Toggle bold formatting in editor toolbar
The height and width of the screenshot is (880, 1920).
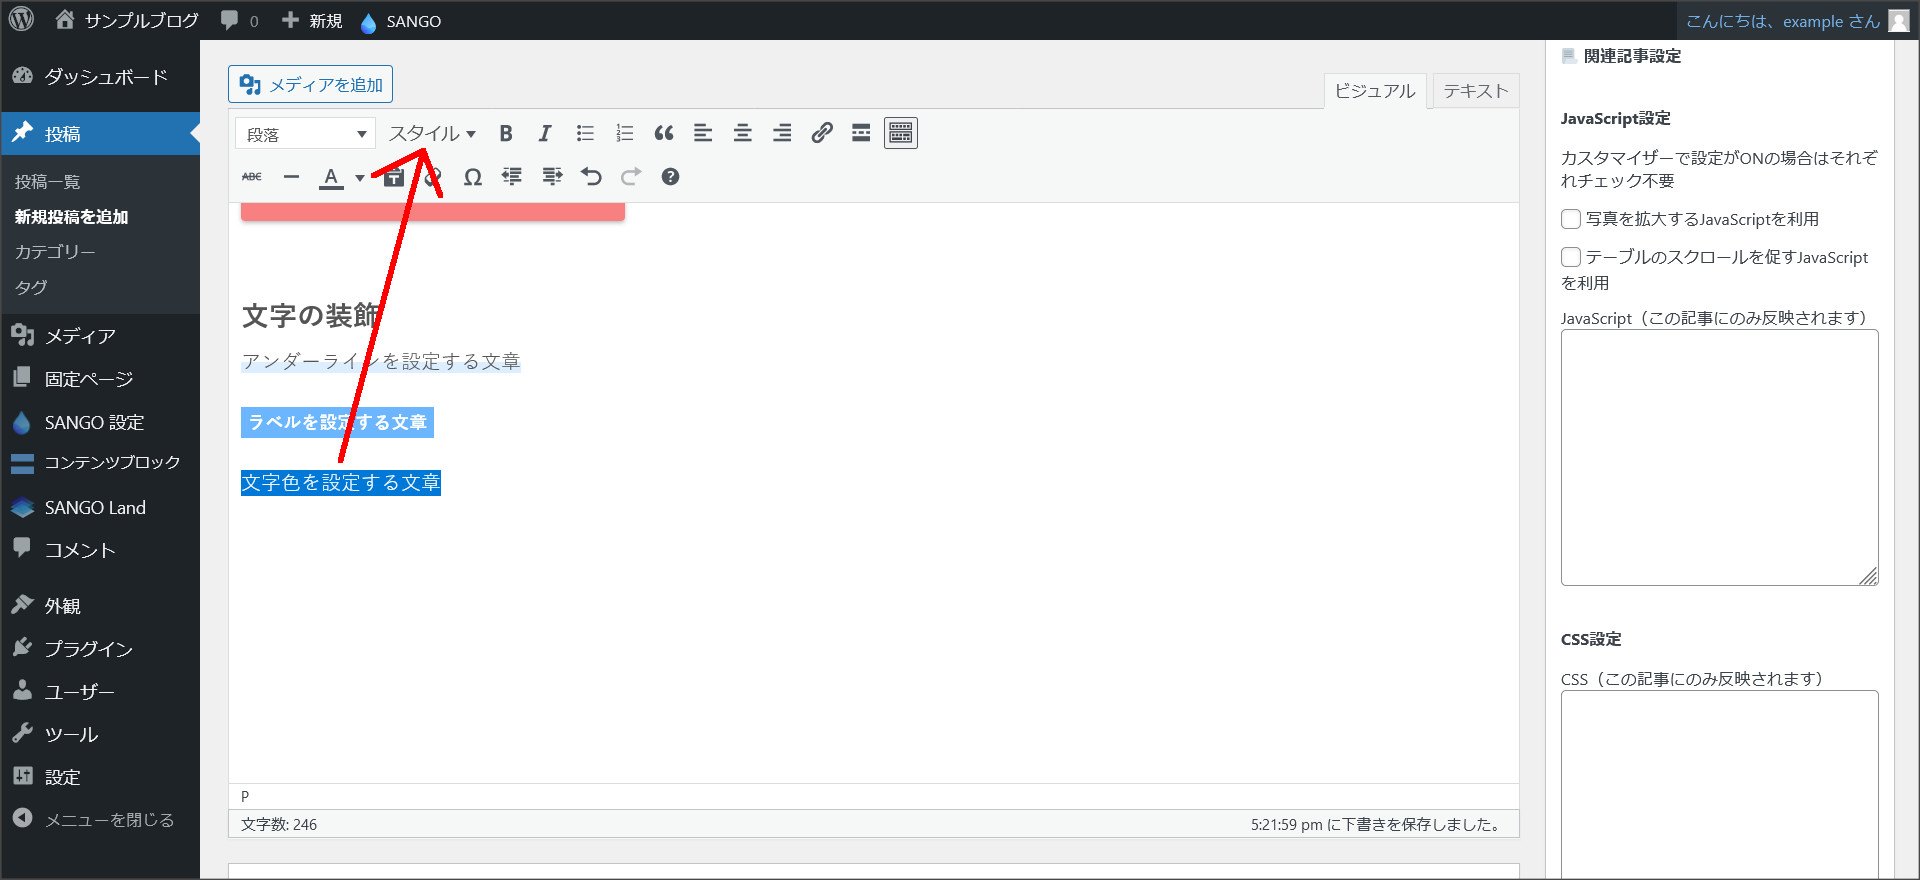tap(506, 134)
